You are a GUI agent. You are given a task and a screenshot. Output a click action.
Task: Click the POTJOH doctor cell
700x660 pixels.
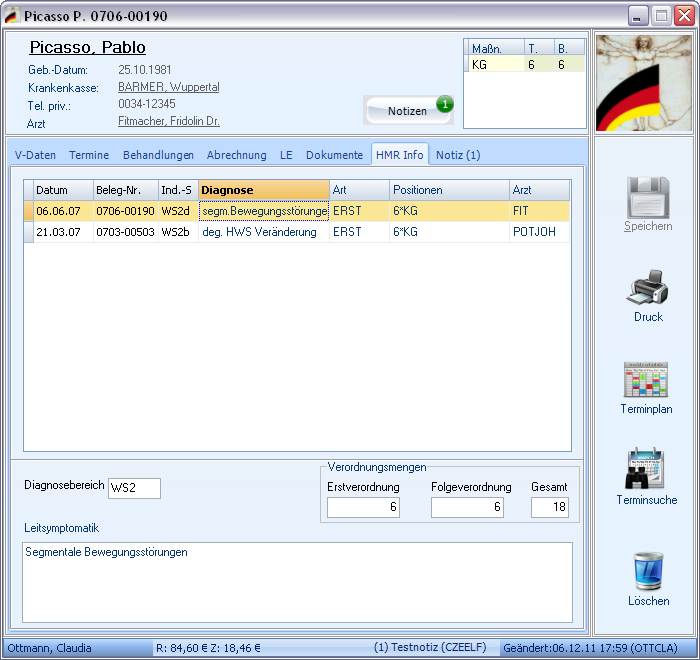(x=540, y=232)
